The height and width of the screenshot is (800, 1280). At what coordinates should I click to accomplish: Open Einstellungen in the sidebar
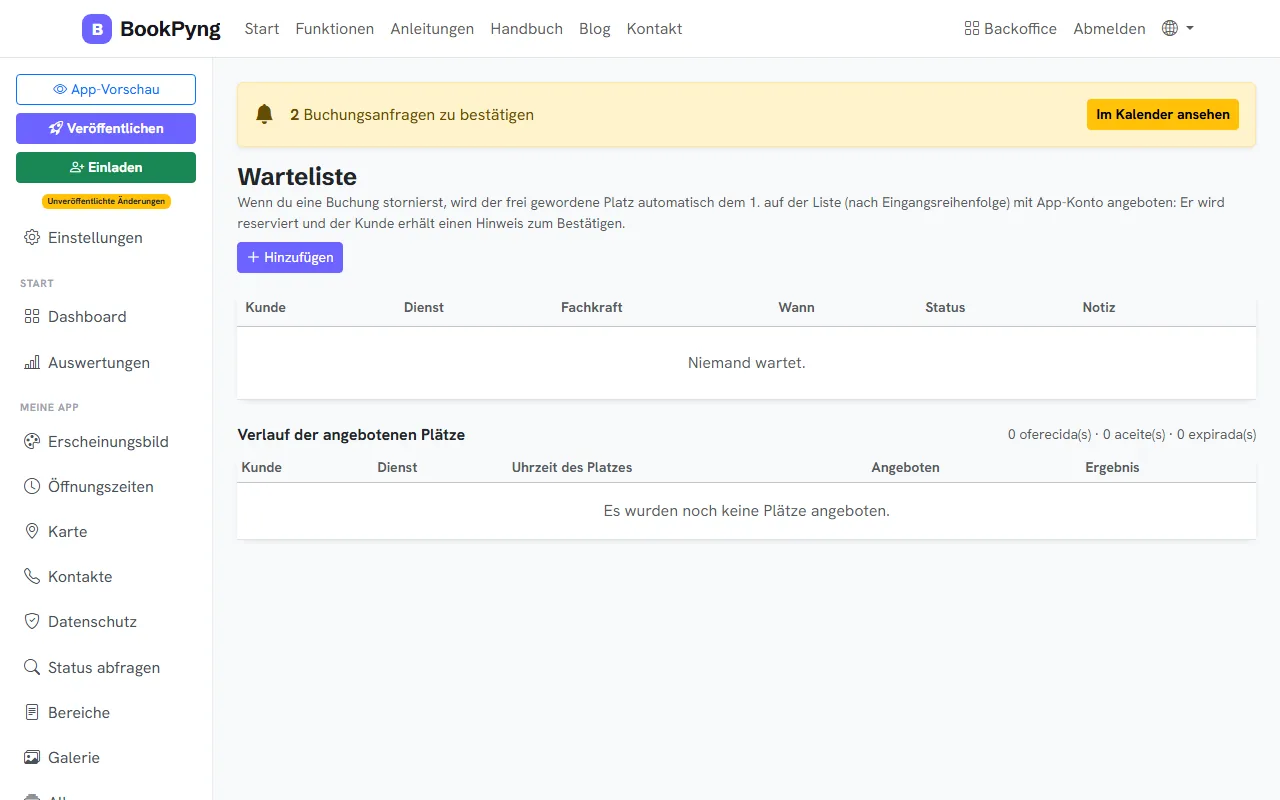[x=106, y=238]
